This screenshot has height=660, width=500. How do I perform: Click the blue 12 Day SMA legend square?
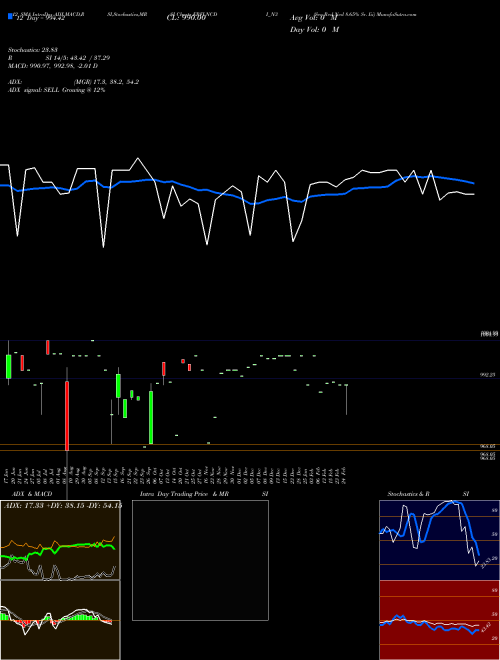pos(11,17)
